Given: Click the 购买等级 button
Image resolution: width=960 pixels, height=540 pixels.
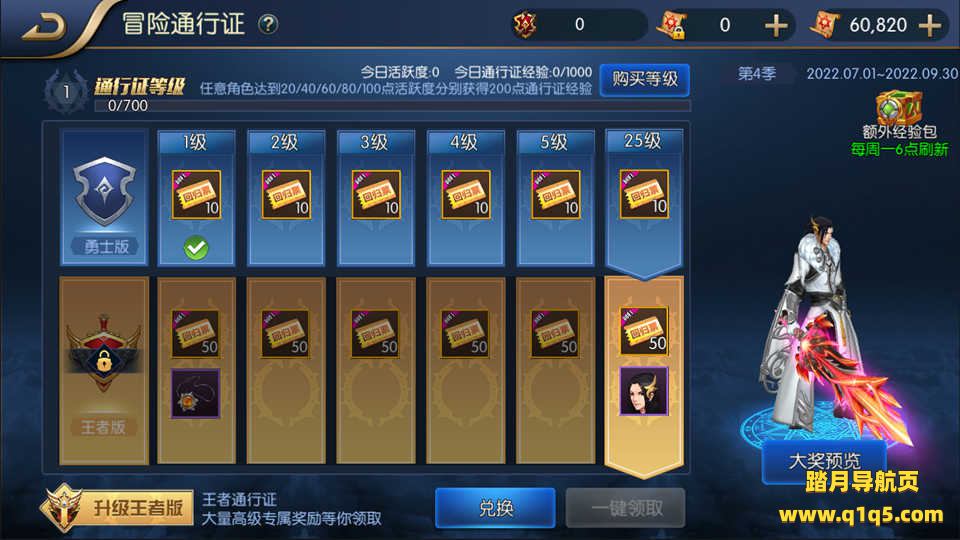Looking at the screenshot, I should click(x=645, y=80).
